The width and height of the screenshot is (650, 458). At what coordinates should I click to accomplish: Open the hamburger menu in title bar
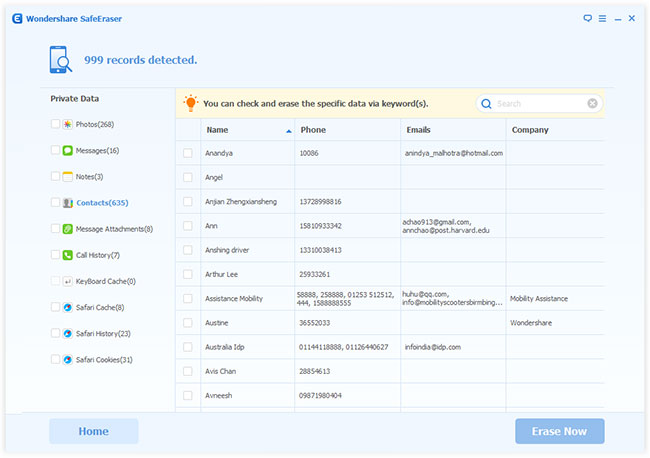click(602, 18)
